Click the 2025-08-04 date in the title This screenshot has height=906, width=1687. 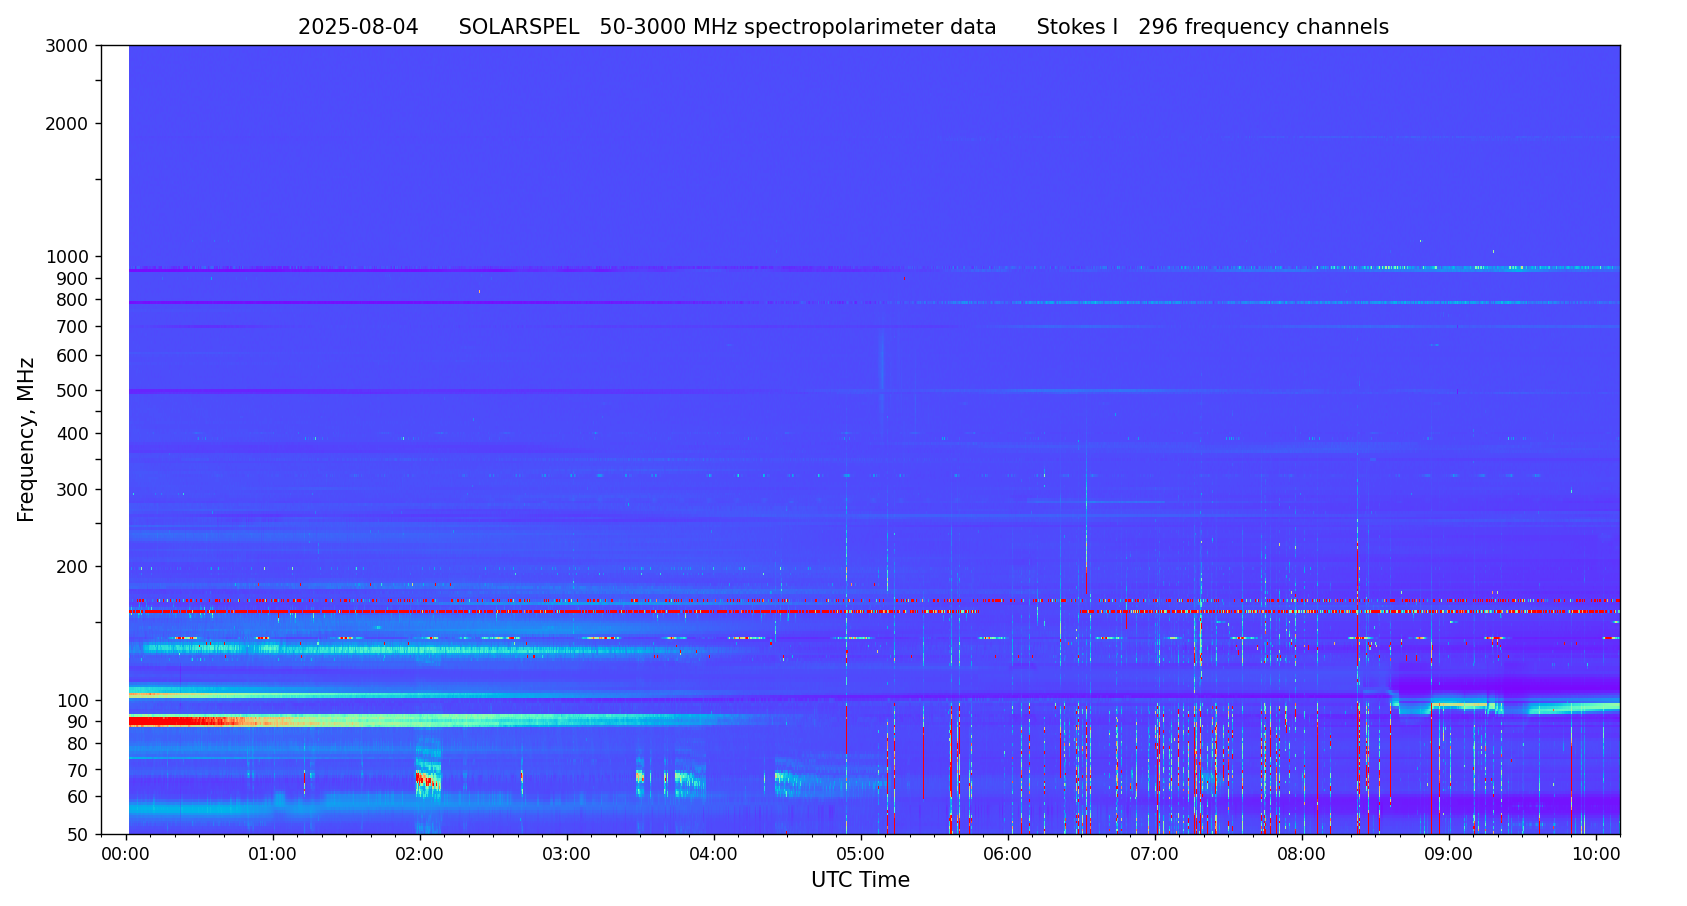click(358, 28)
